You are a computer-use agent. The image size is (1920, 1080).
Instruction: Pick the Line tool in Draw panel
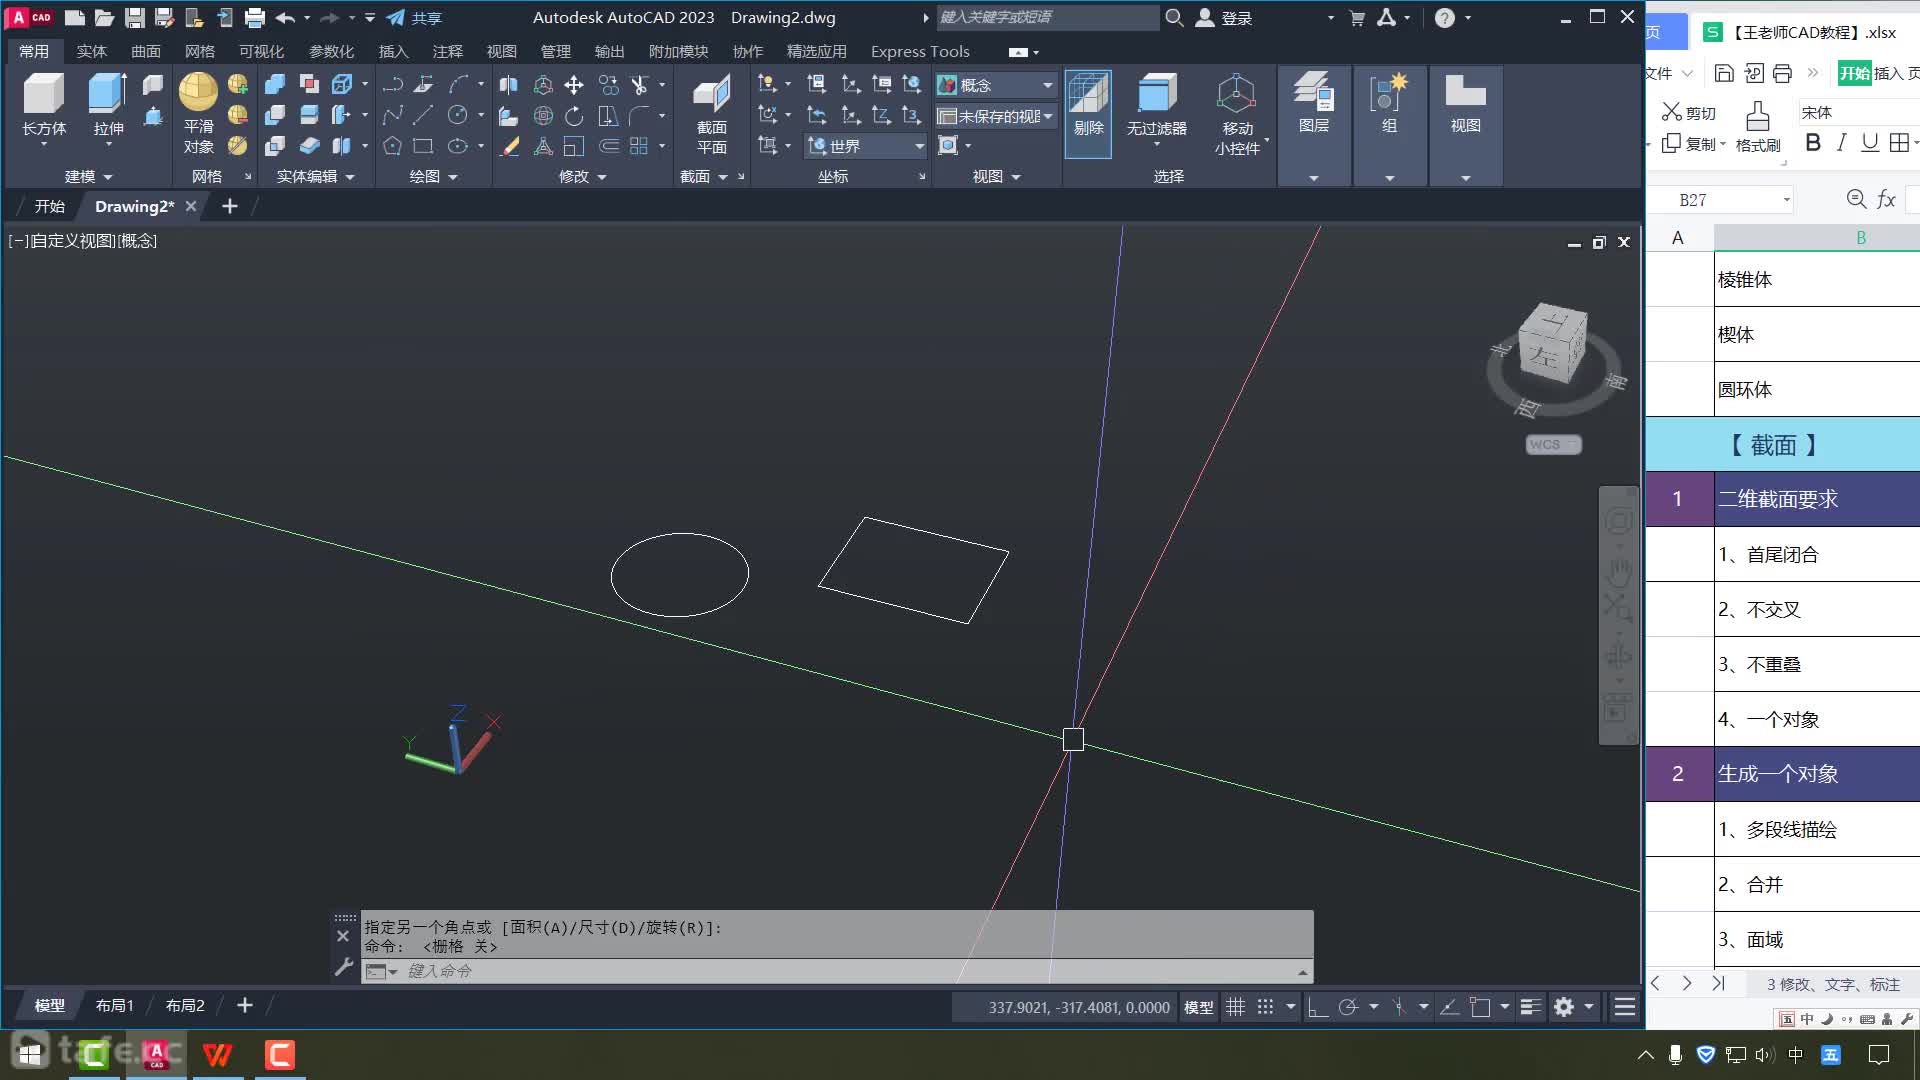point(424,116)
